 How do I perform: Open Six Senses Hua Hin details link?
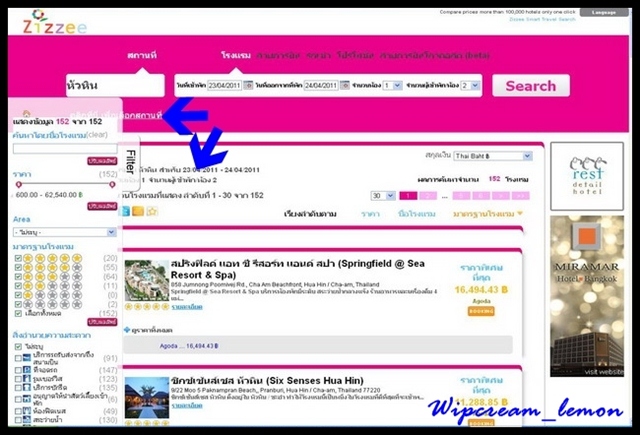(187, 405)
